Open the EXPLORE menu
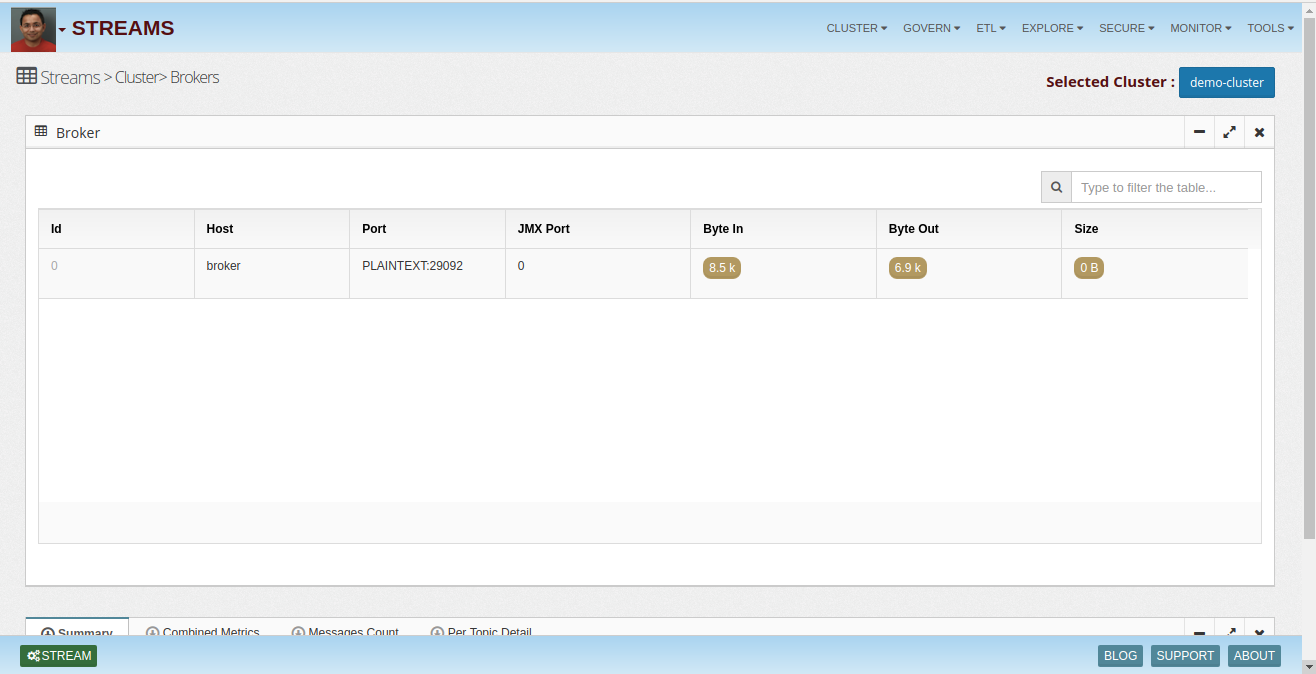This screenshot has height=674, width=1316. point(1052,28)
